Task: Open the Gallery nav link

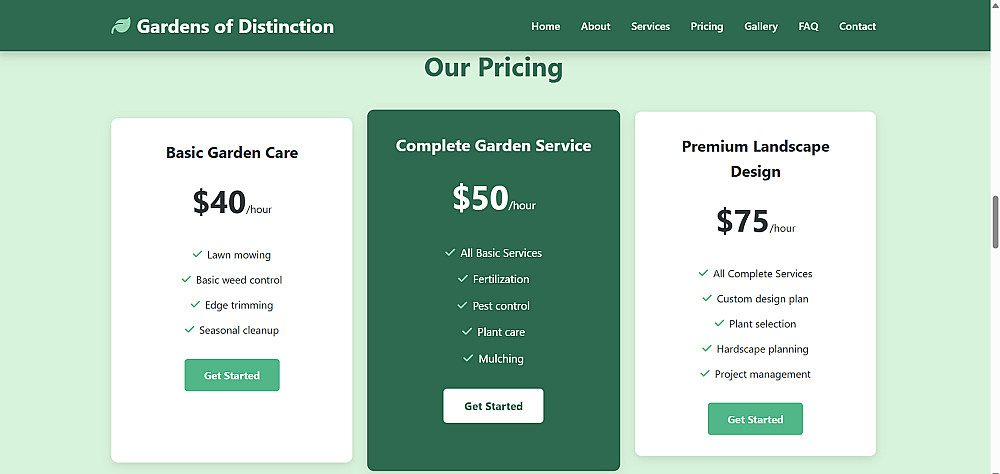Action: click(x=761, y=26)
